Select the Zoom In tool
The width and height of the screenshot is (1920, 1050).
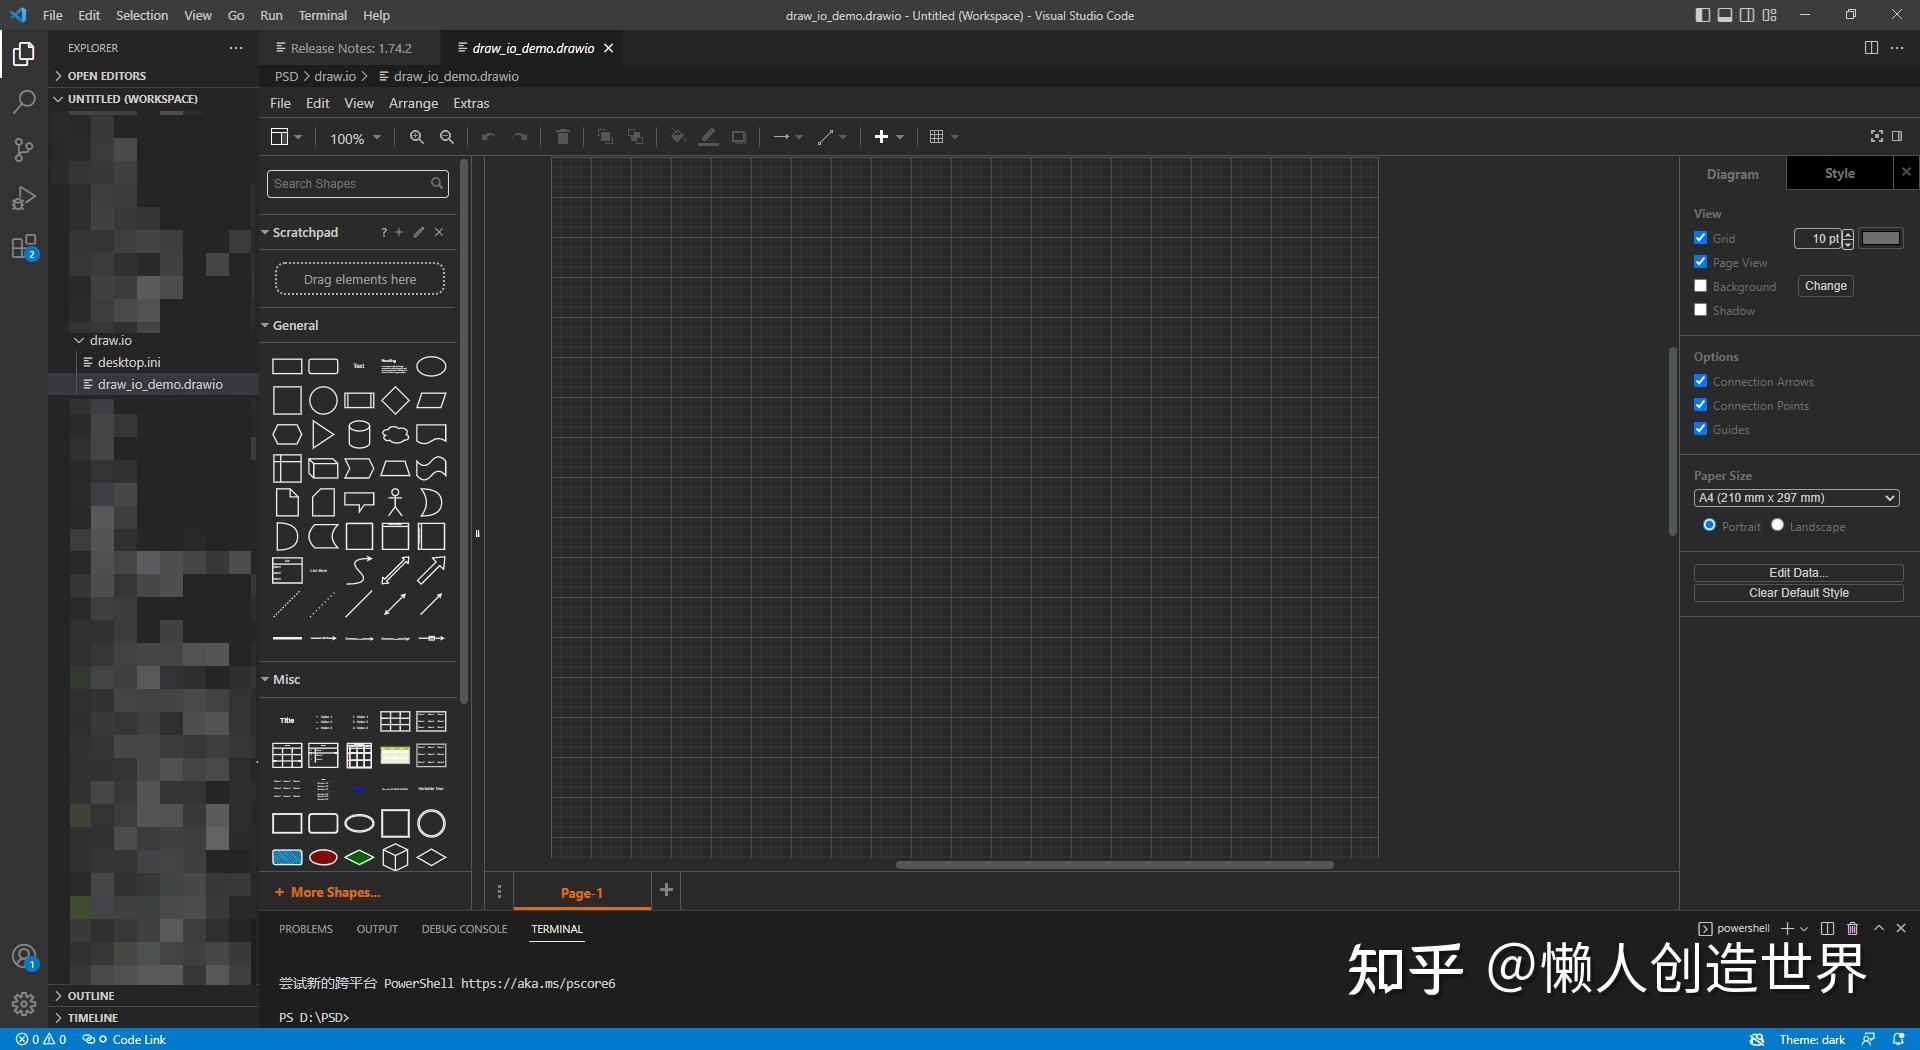(x=417, y=137)
